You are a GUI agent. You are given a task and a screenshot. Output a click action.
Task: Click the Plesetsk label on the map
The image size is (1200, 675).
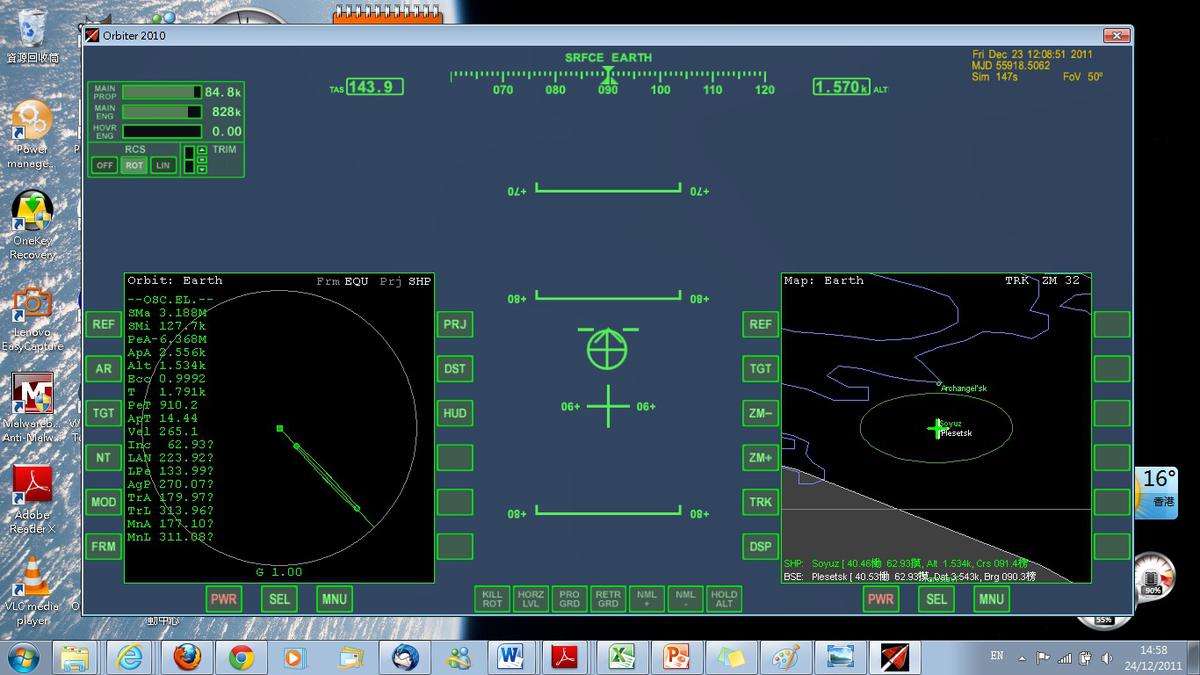(x=957, y=433)
